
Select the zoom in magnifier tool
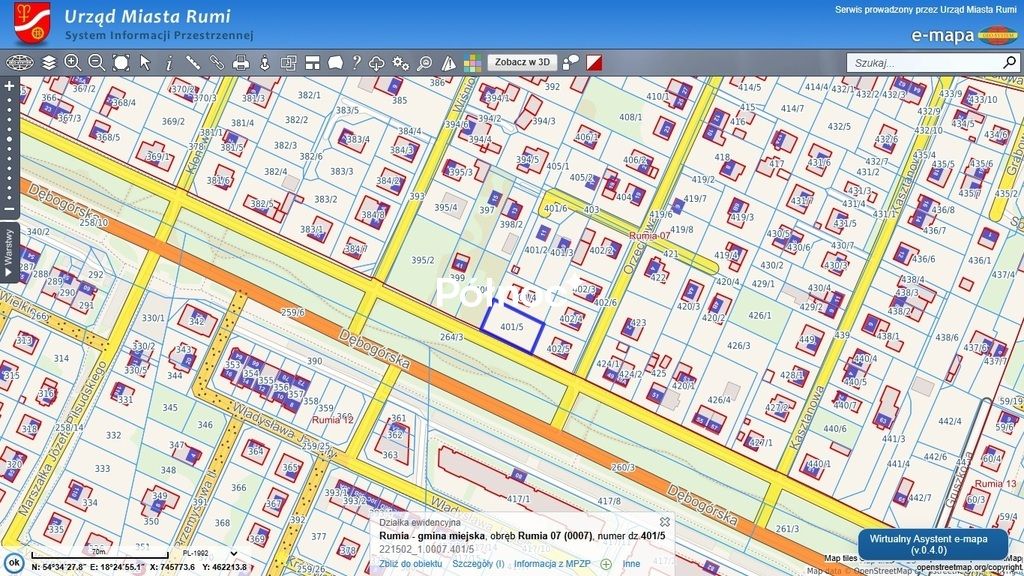click(x=72, y=63)
